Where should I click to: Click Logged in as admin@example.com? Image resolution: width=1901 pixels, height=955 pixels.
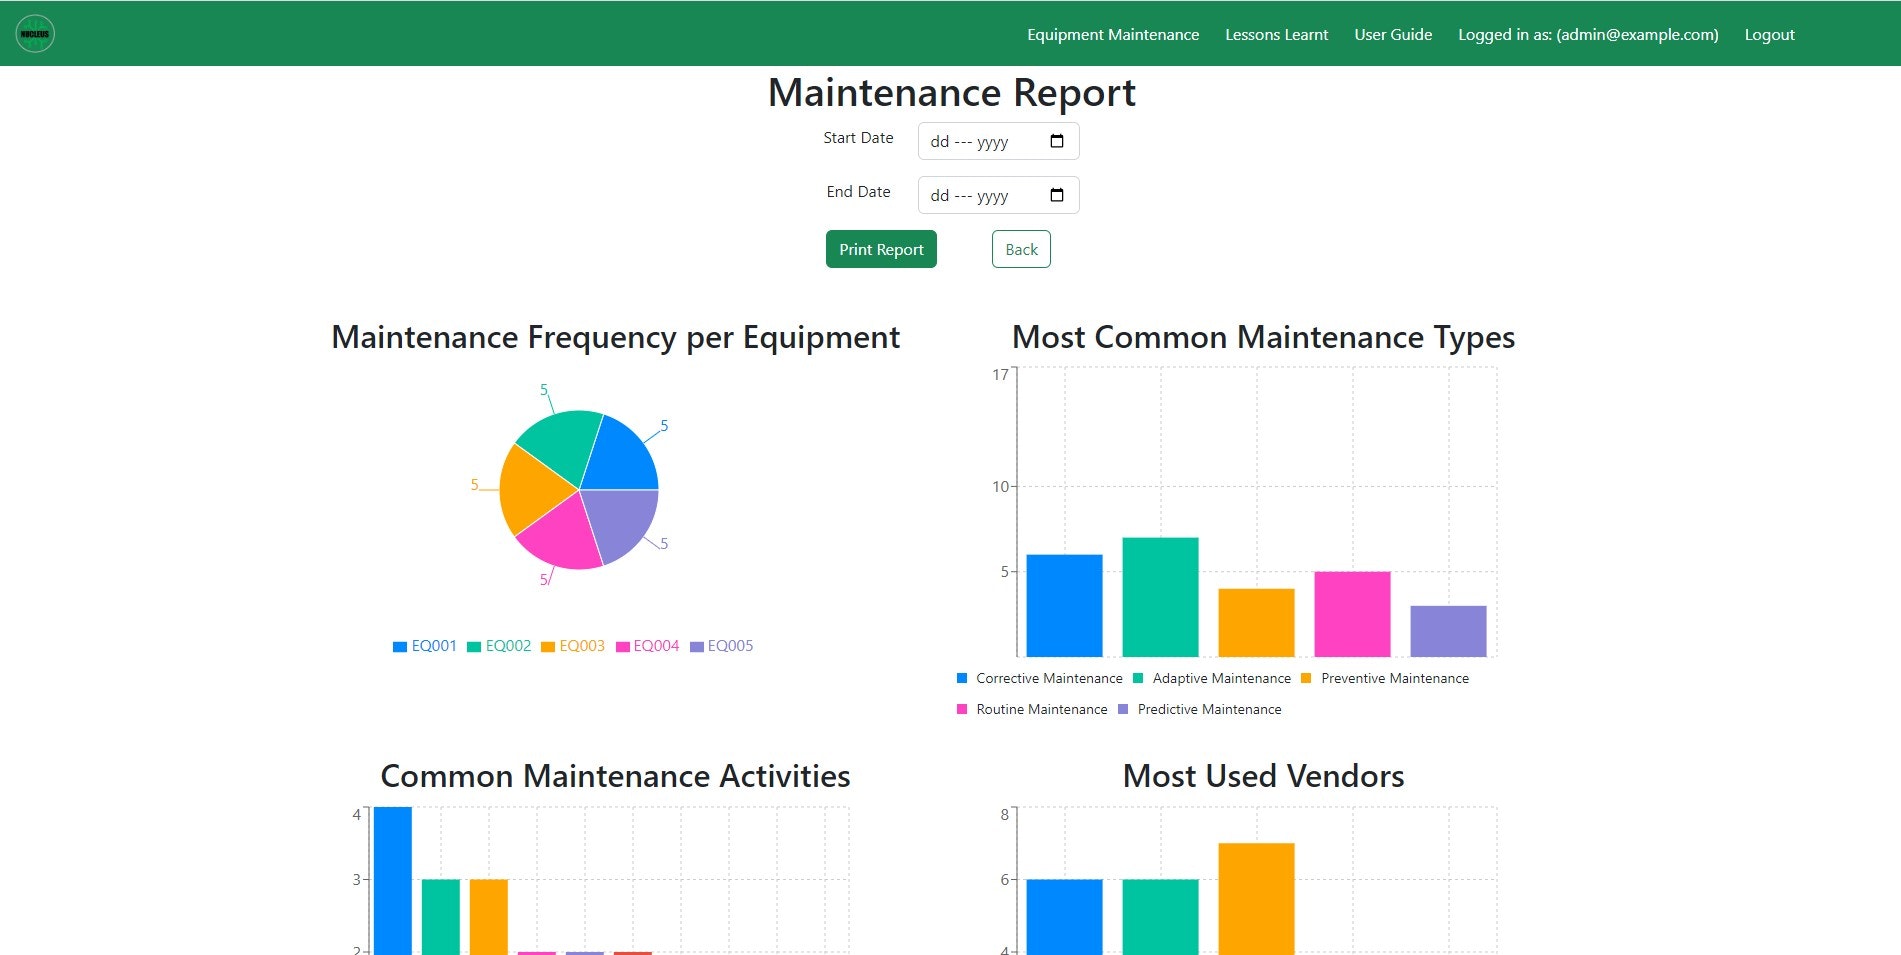coord(1588,34)
